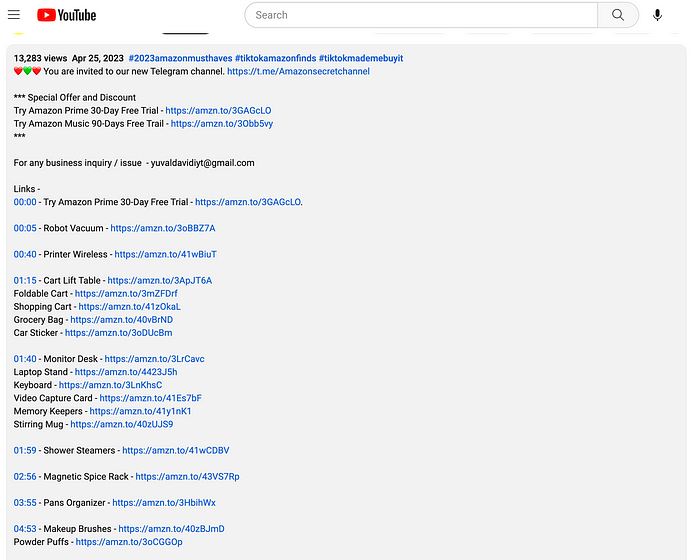Open the Laptop Stand link
The height and width of the screenshot is (560, 700).
(x=126, y=372)
